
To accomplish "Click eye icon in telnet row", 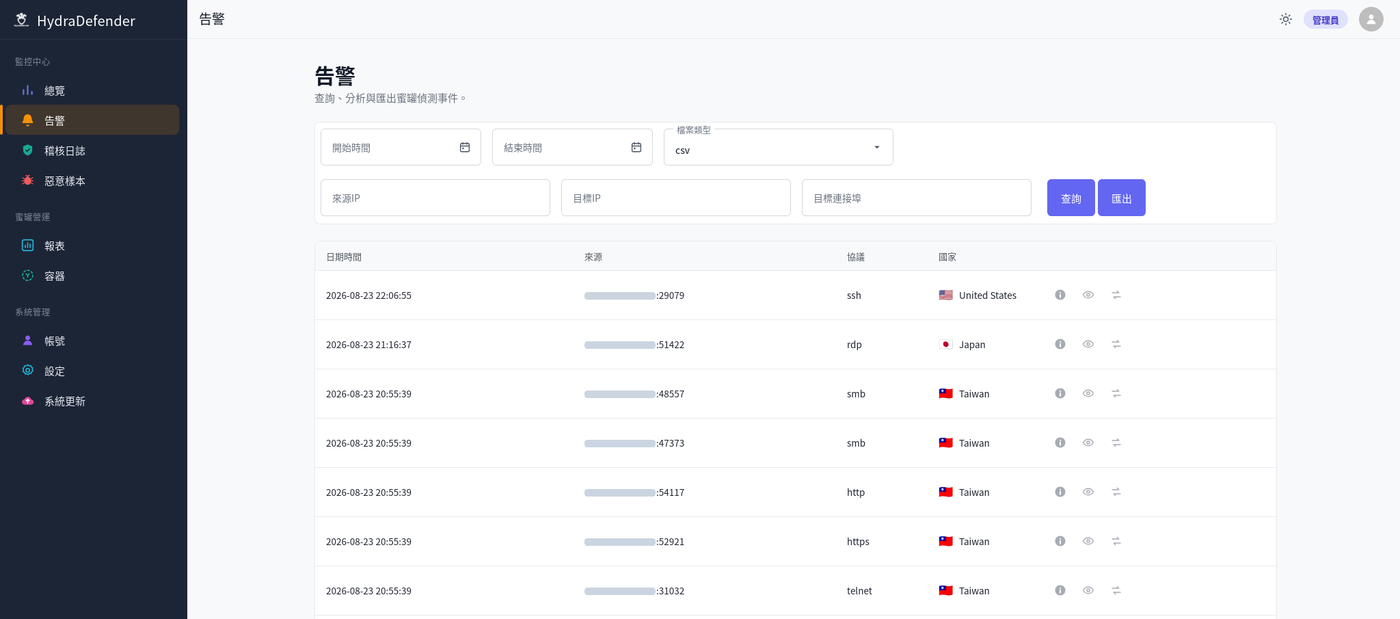I will point(1088,590).
